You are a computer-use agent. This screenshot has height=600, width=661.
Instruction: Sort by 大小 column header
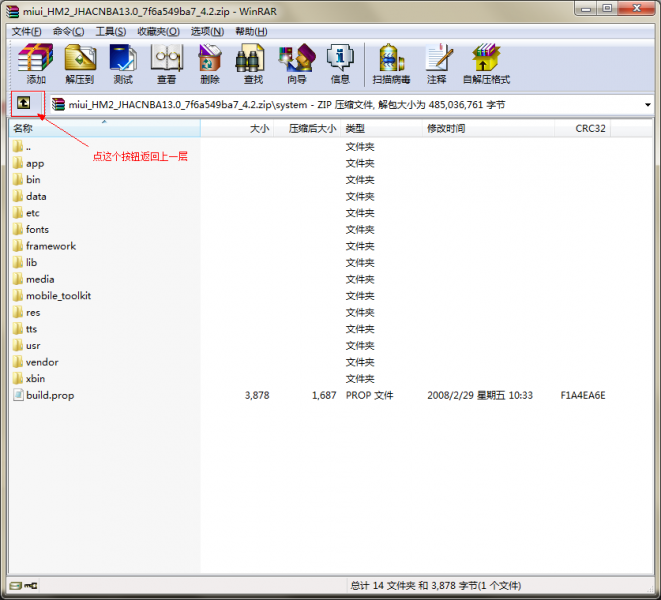tap(237, 129)
